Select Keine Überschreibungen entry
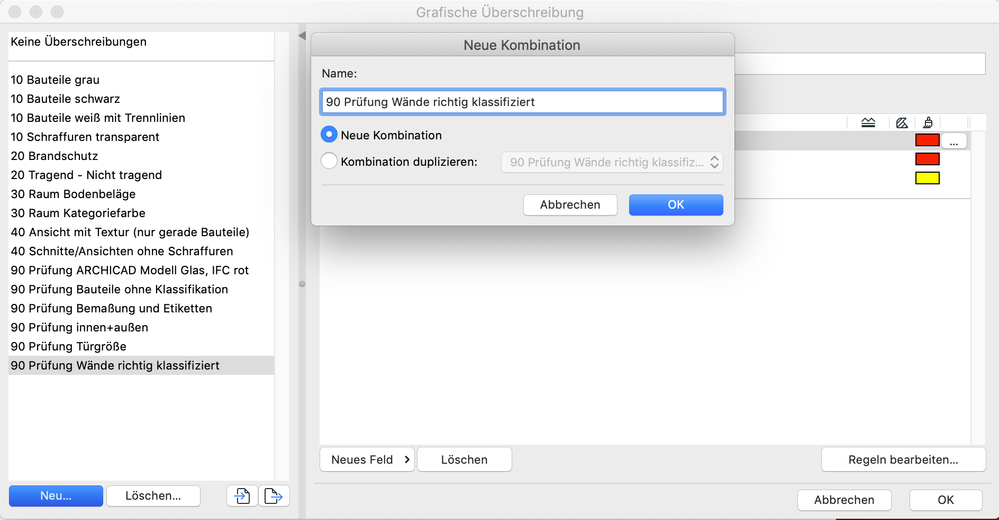999x520 pixels. pyautogui.click(x=141, y=42)
